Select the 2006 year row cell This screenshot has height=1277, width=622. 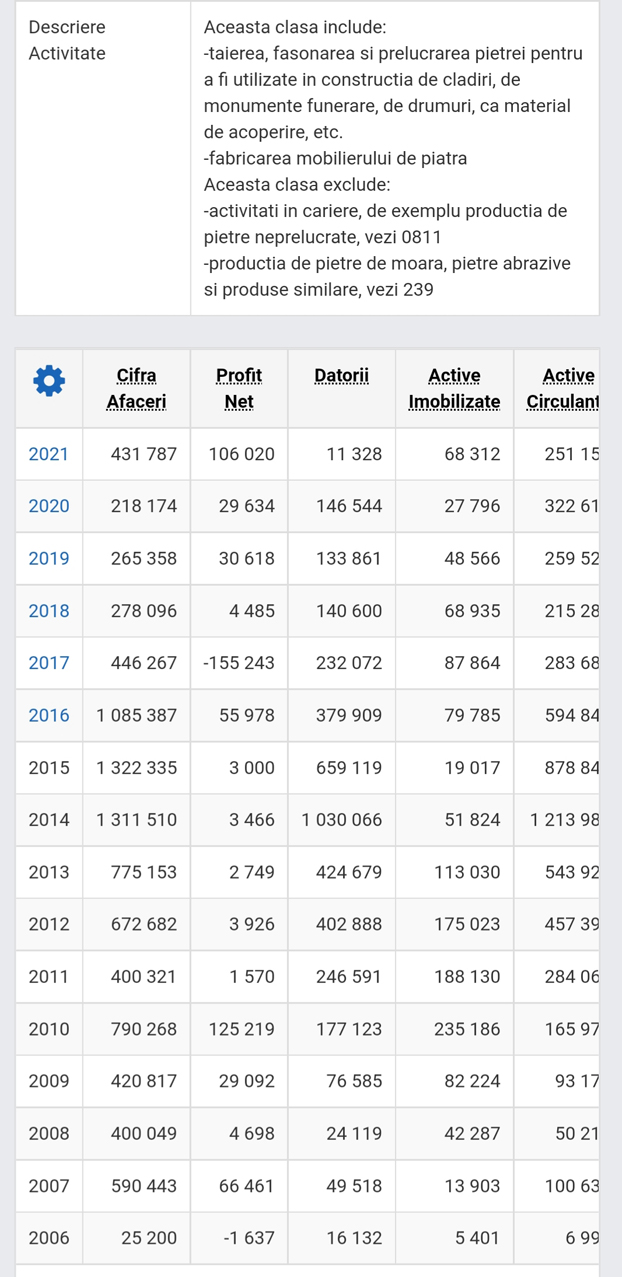(x=49, y=1238)
